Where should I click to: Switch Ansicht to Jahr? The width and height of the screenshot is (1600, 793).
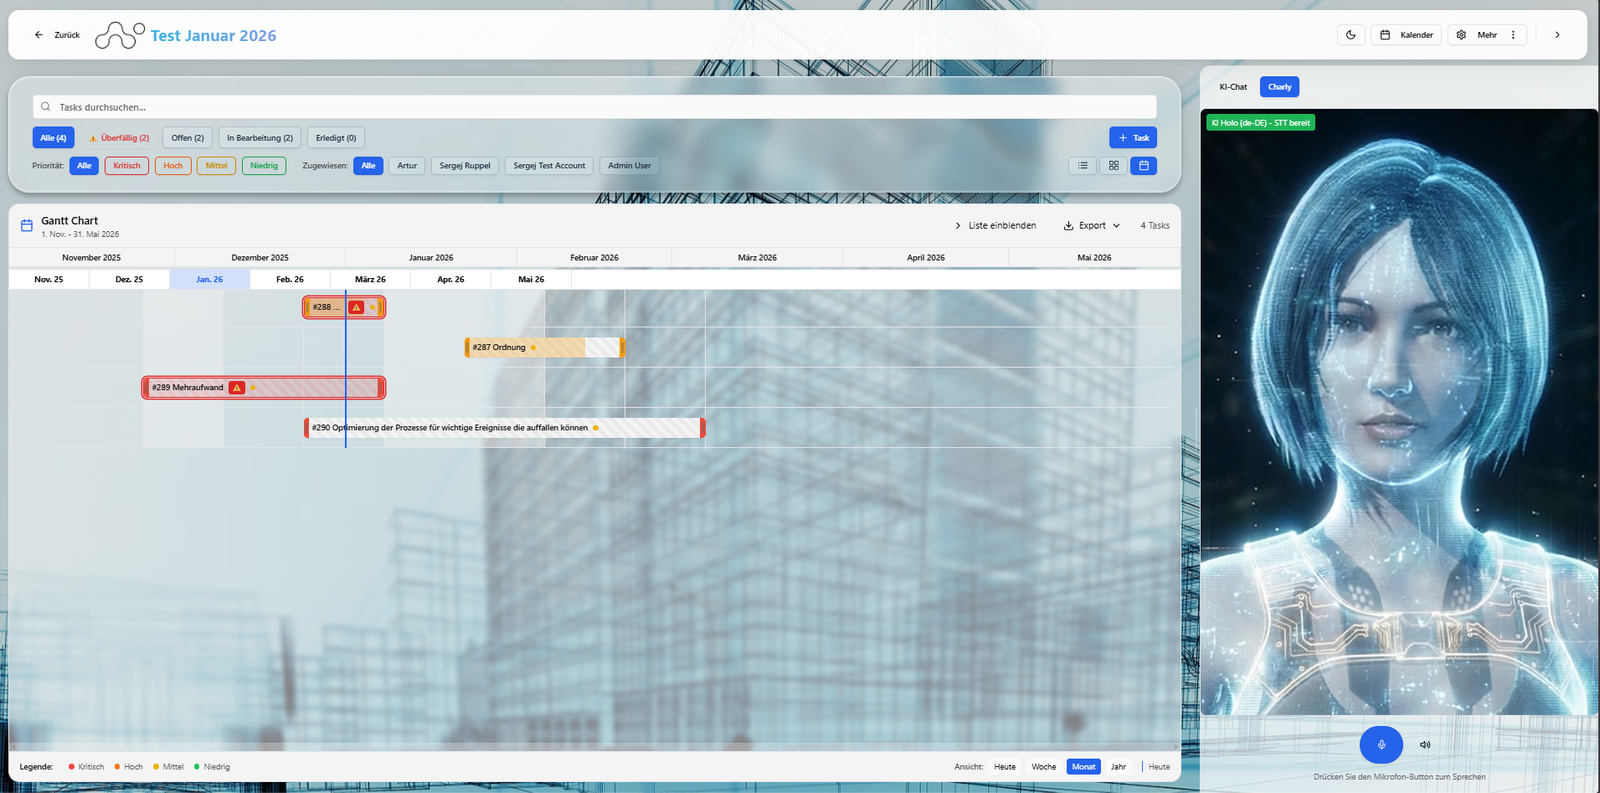coord(1118,767)
